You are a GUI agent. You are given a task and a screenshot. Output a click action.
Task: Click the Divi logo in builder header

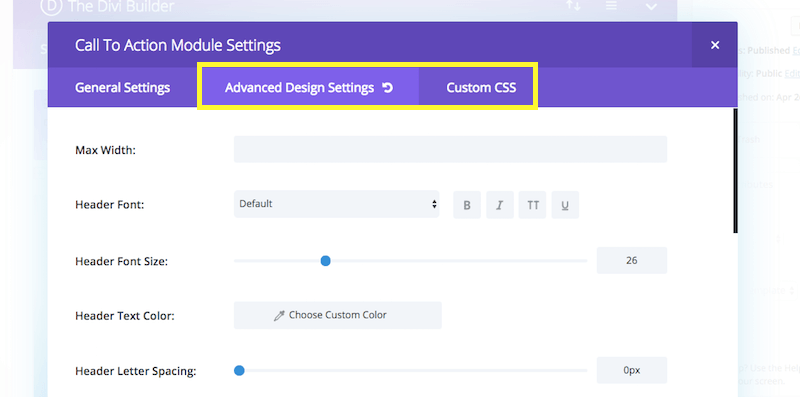tap(51, 7)
